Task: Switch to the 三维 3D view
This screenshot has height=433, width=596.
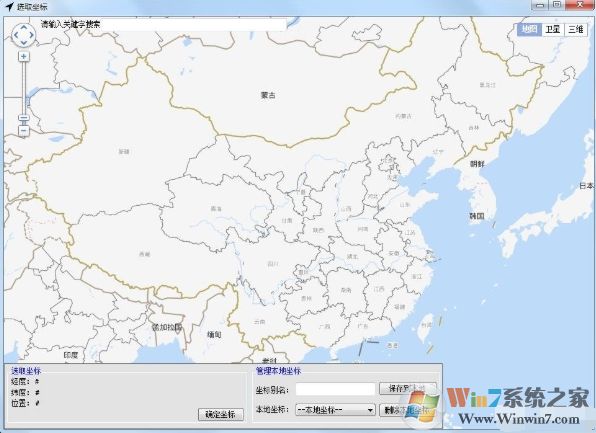Action: pyautogui.click(x=576, y=29)
